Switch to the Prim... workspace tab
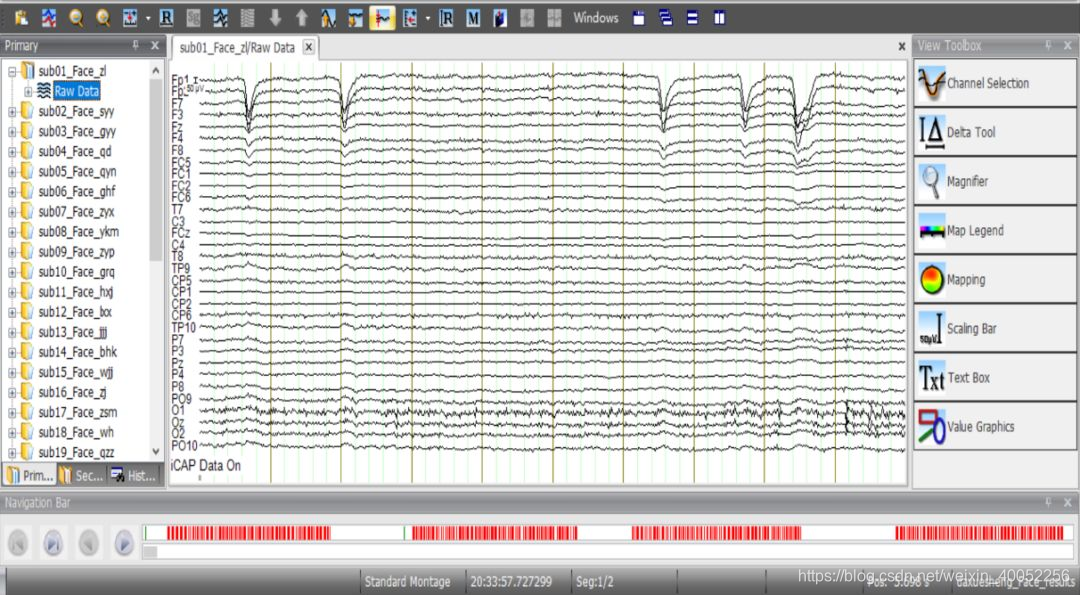This screenshot has height=595, width=1080. [x=30, y=475]
